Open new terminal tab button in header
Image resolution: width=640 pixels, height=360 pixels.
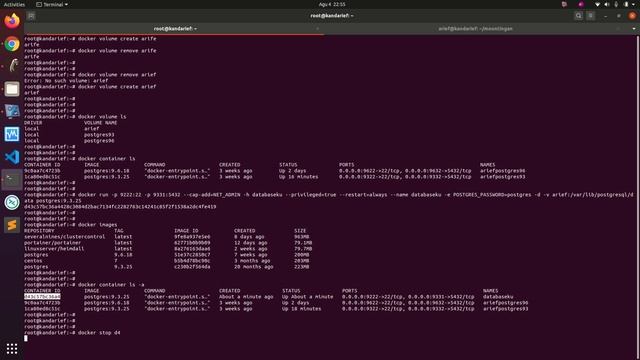pos(31,16)
